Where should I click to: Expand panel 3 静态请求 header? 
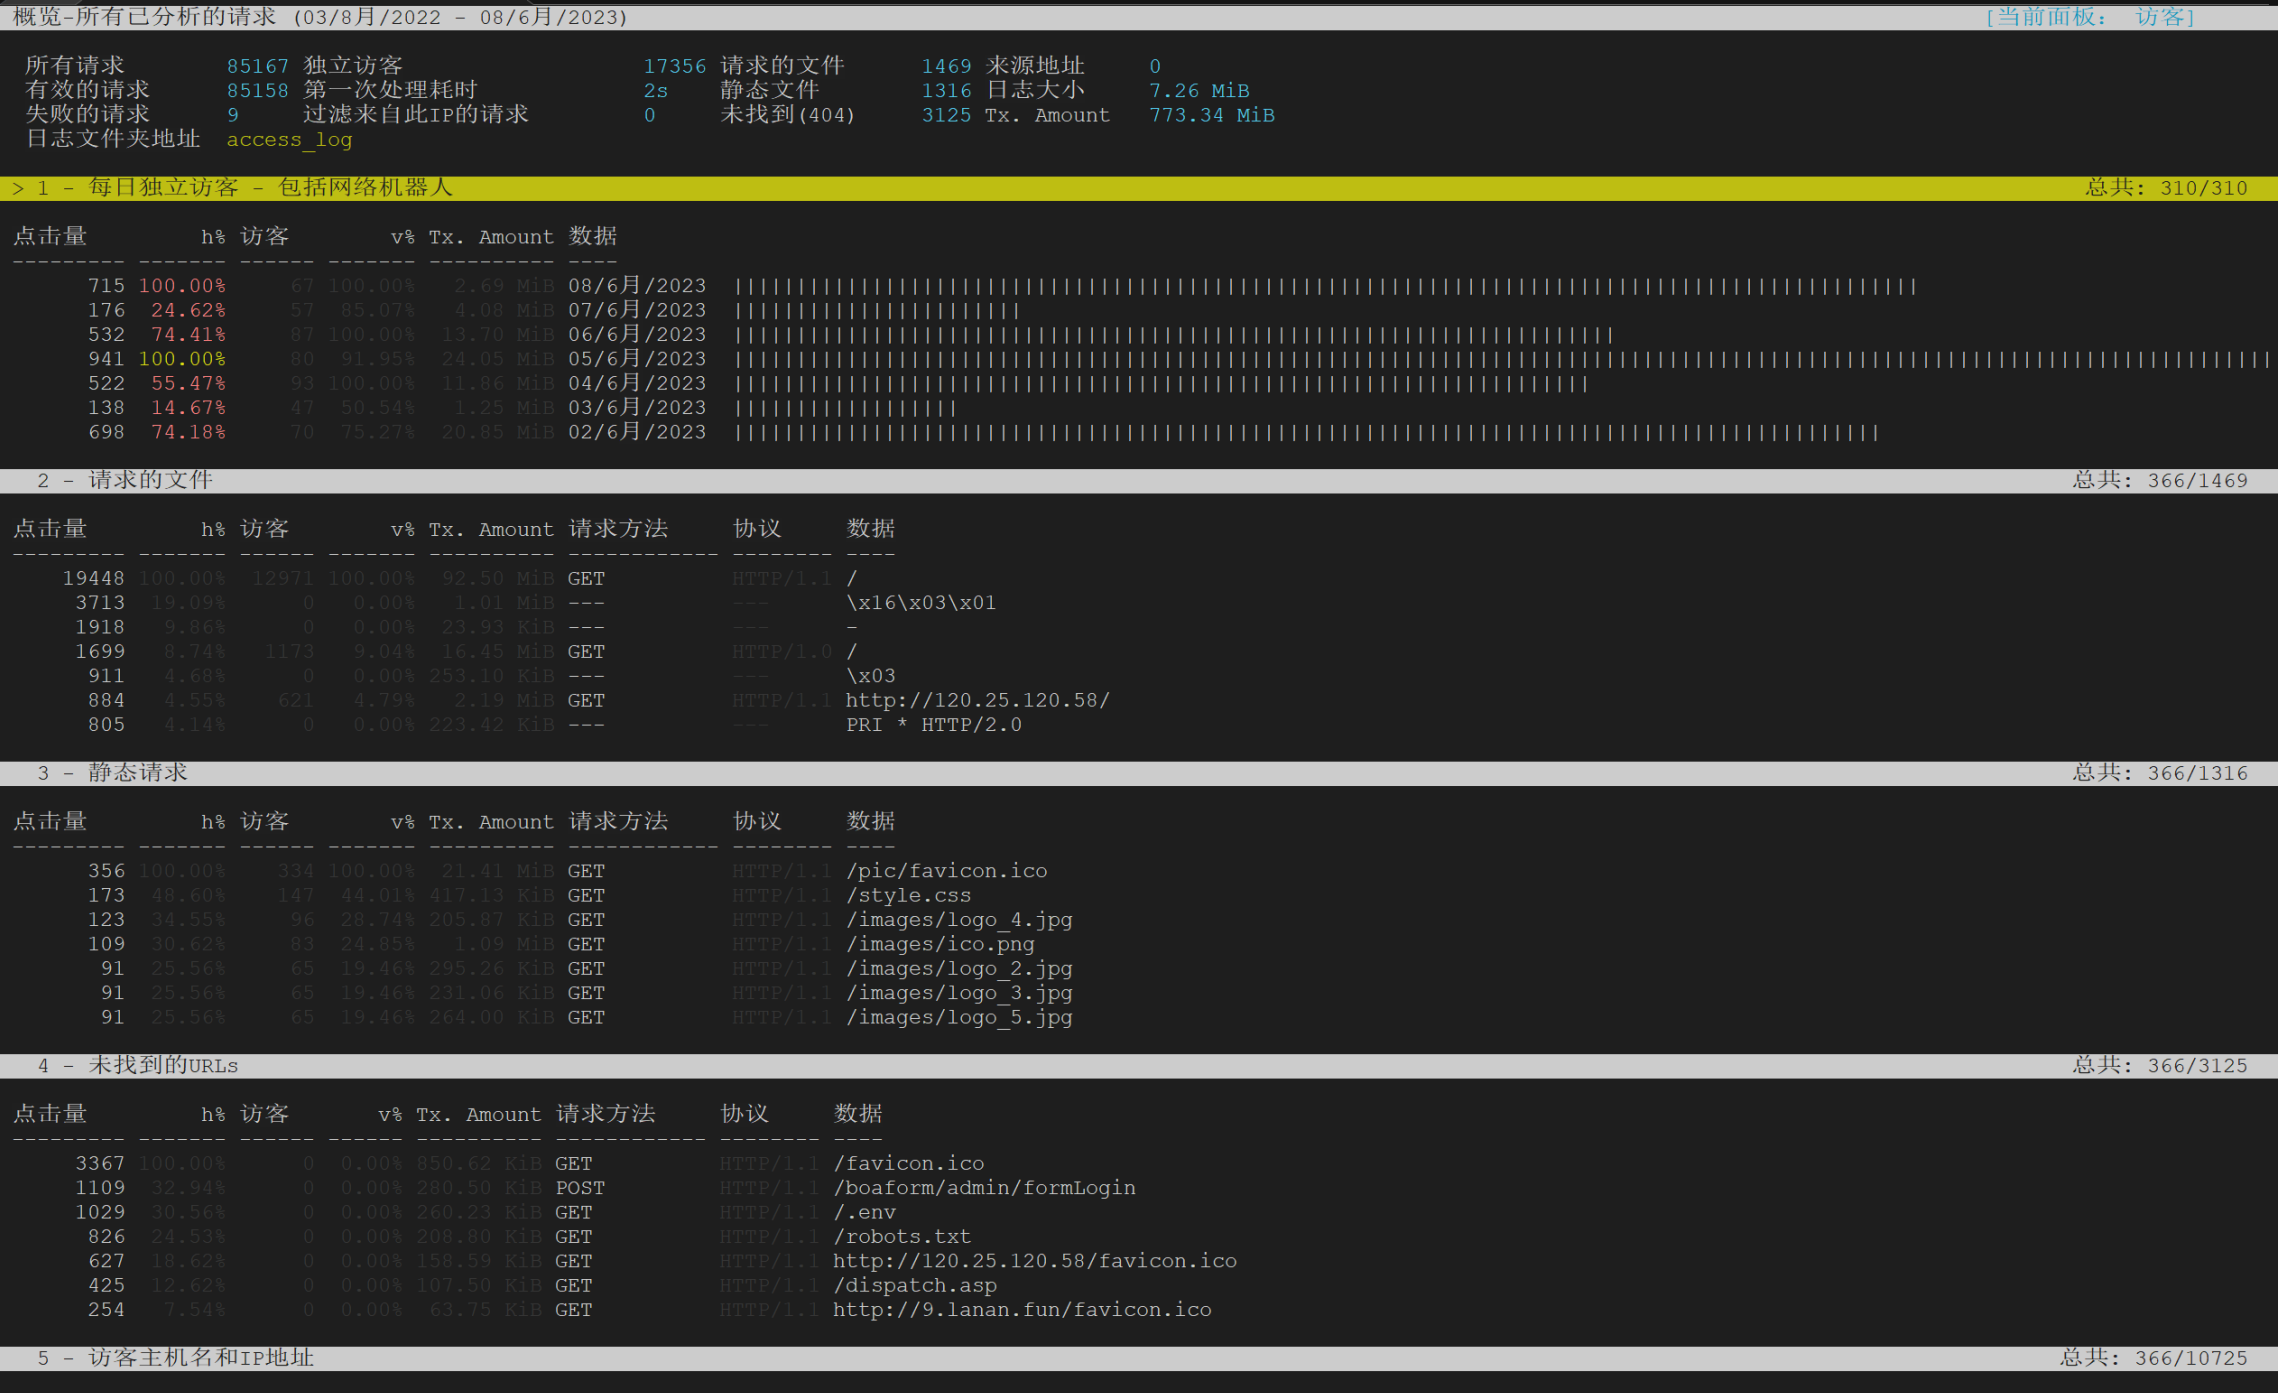[x=1139, y=773]
